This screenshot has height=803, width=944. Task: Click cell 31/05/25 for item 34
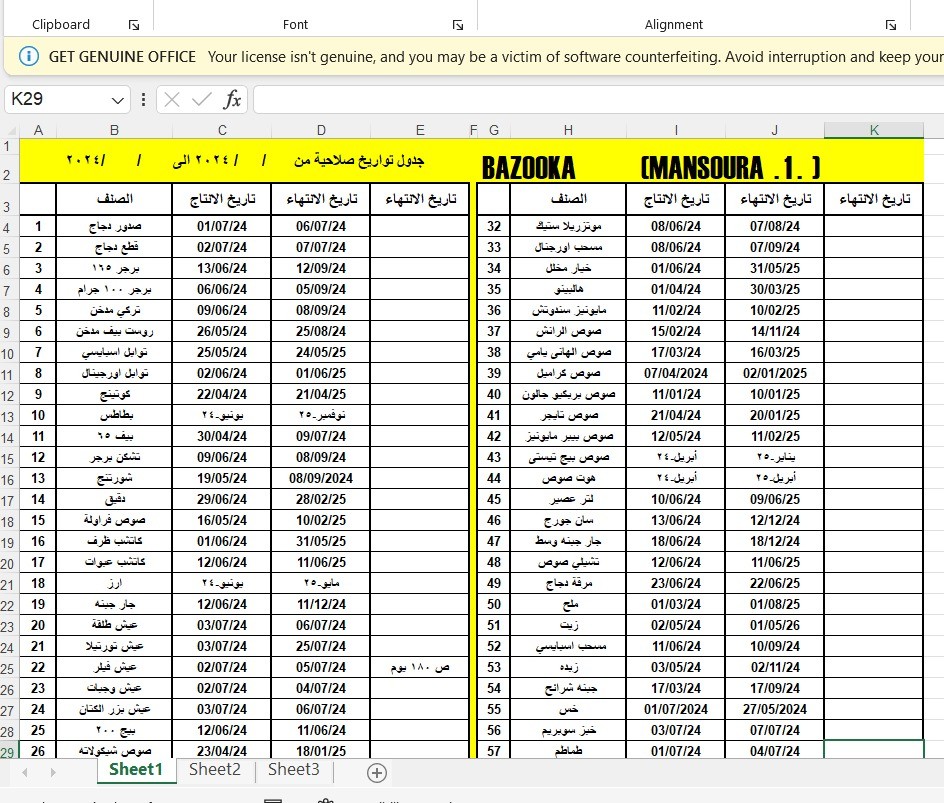(x=775, y=268)
